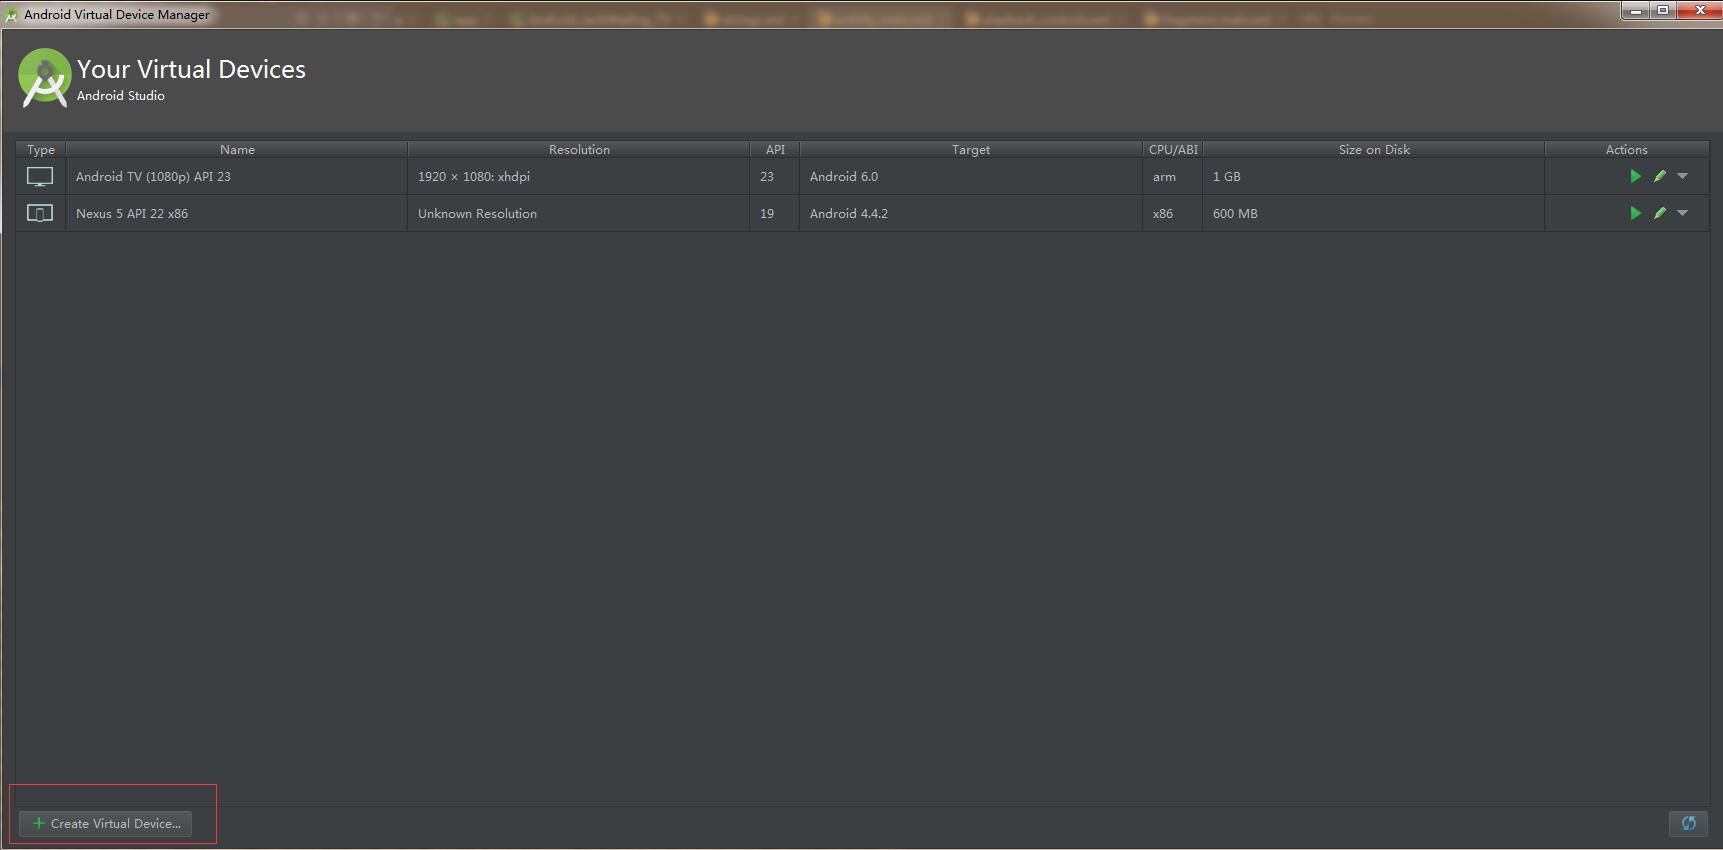Click the API '19' cell

(775, 213)
